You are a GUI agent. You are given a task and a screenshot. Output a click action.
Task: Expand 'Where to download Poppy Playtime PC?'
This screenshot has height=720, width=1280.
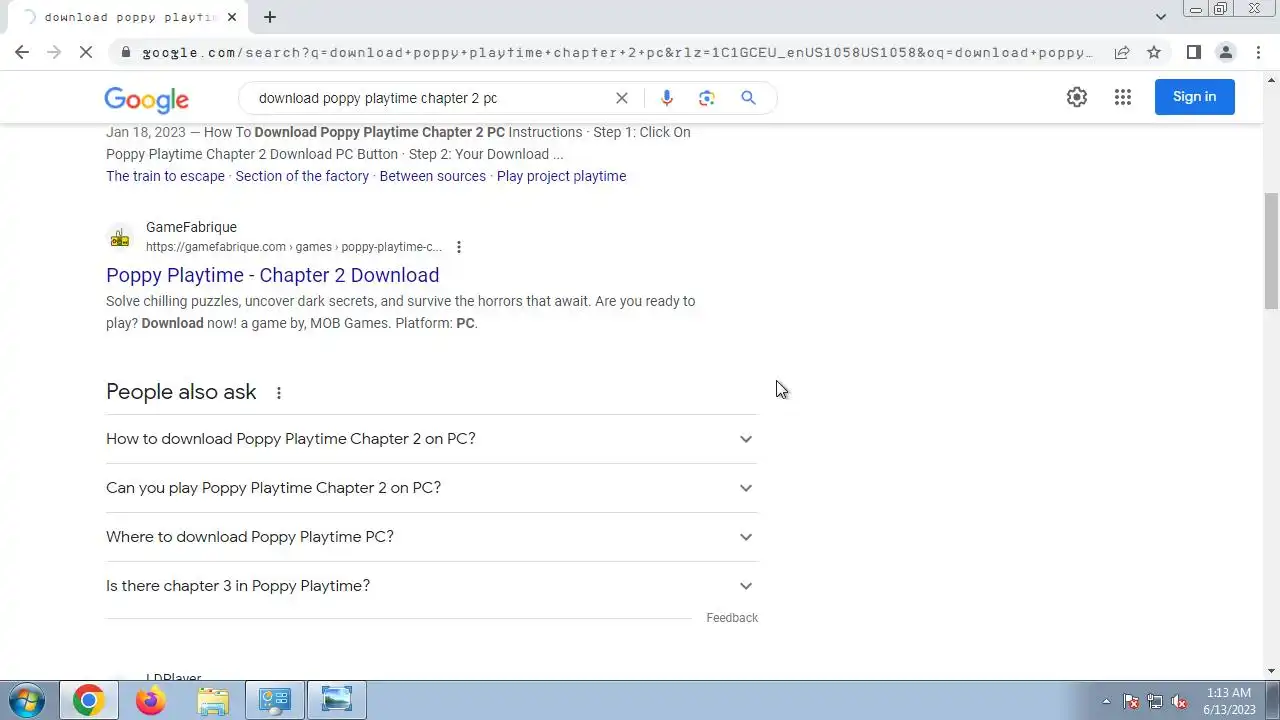[x=432, y=537]
